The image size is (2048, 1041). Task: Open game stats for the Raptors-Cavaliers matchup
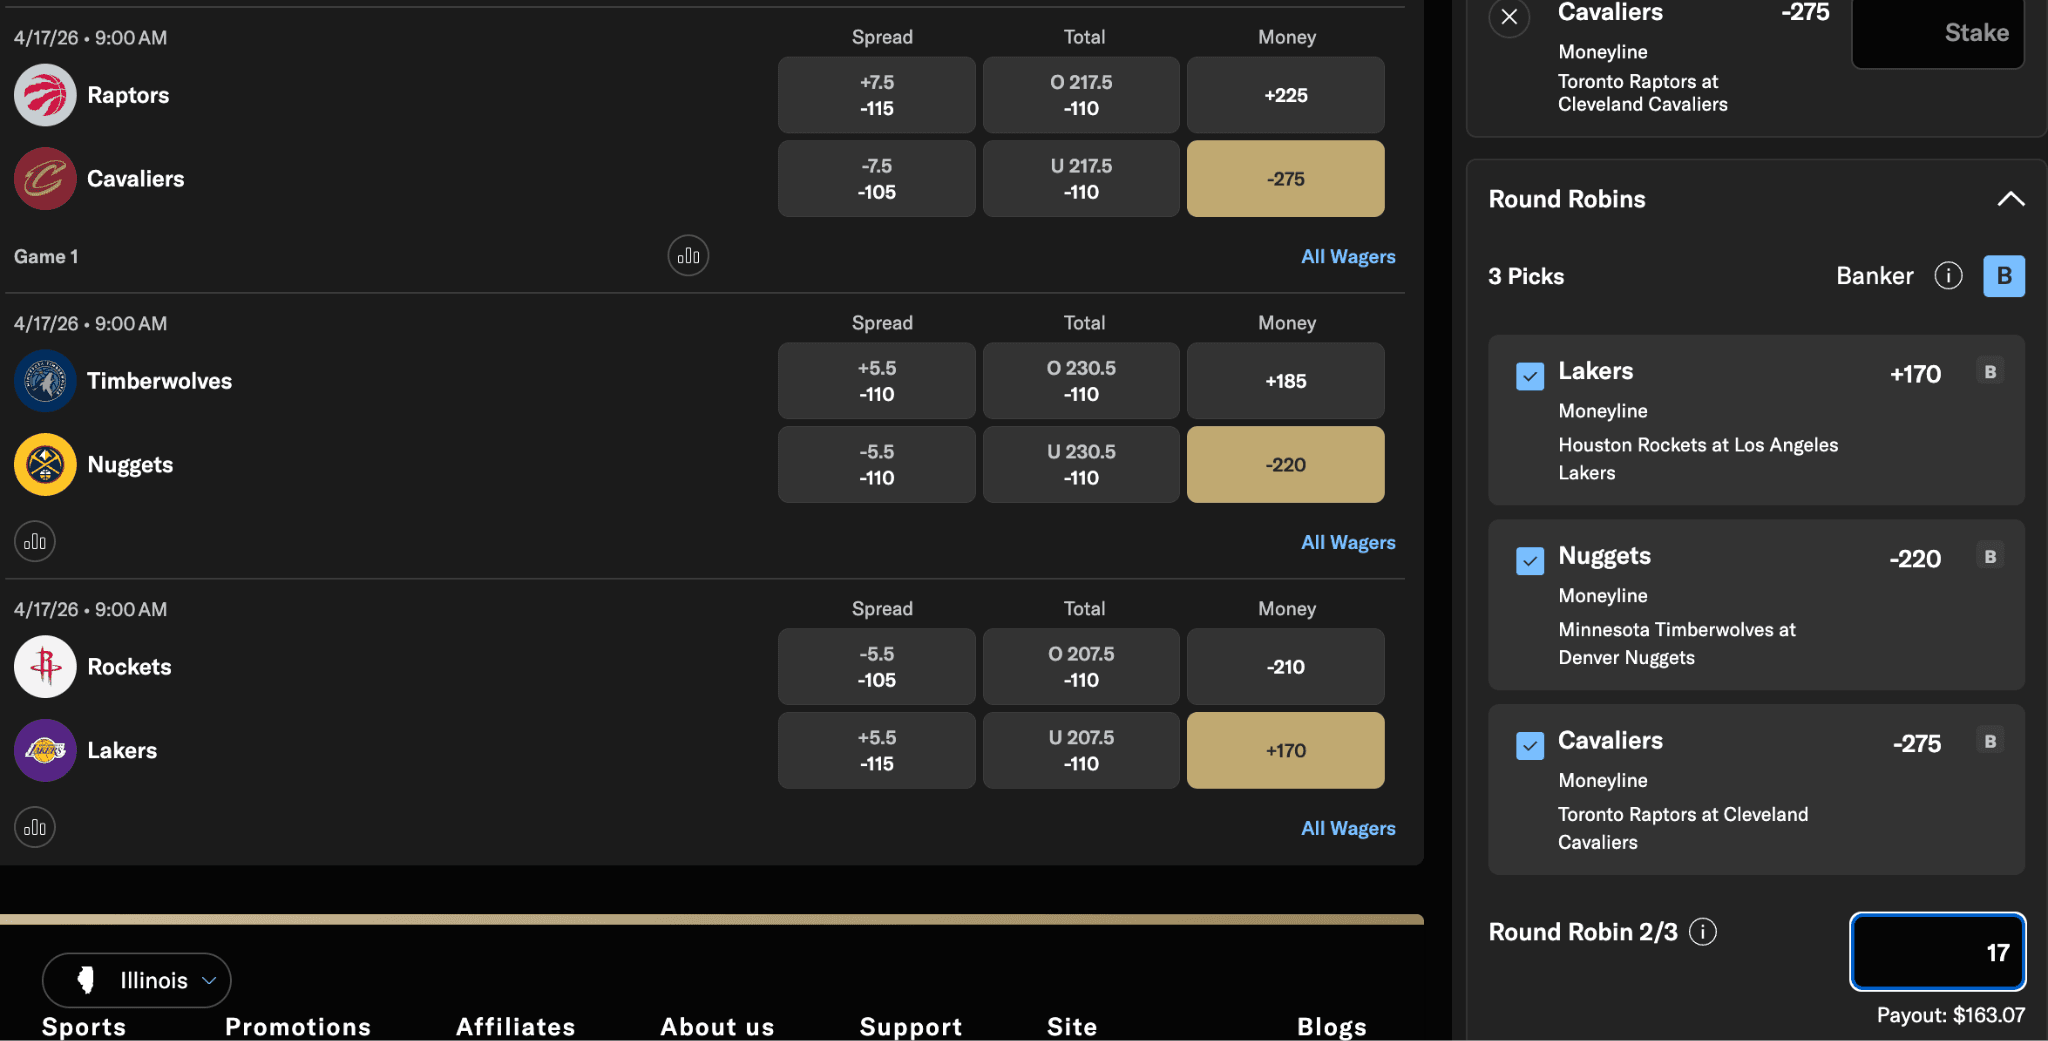[688, 256]
